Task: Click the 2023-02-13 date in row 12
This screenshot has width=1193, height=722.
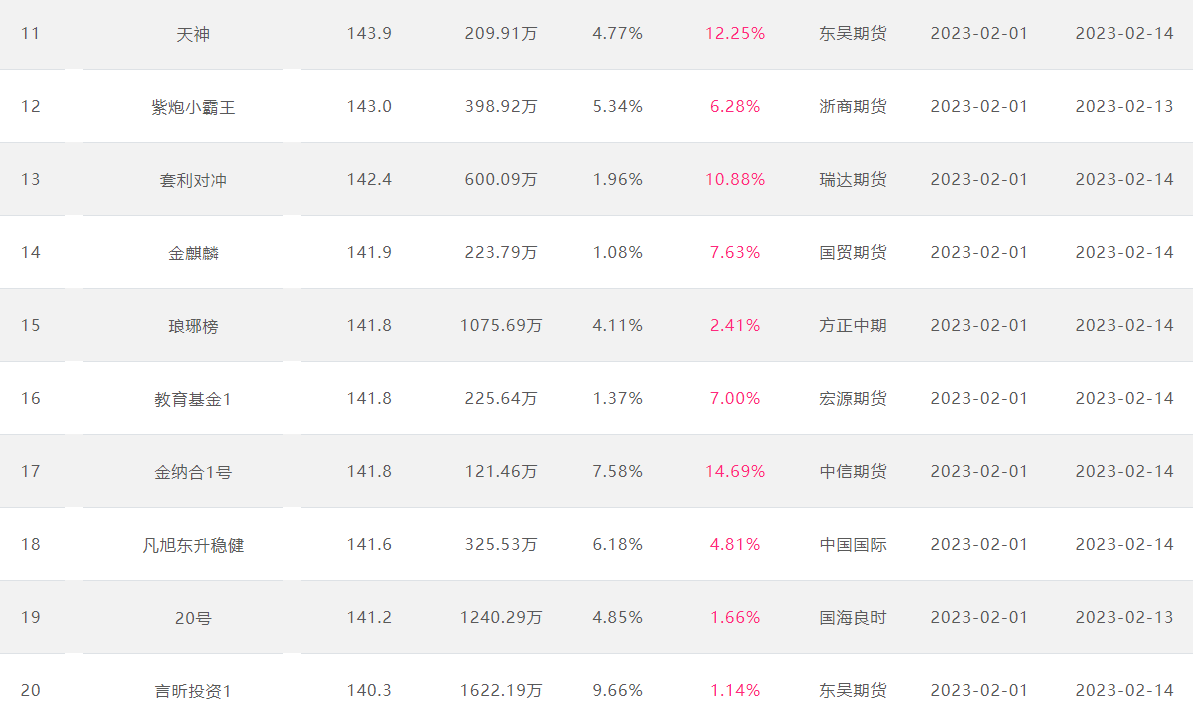Action: coord(1124,107)
